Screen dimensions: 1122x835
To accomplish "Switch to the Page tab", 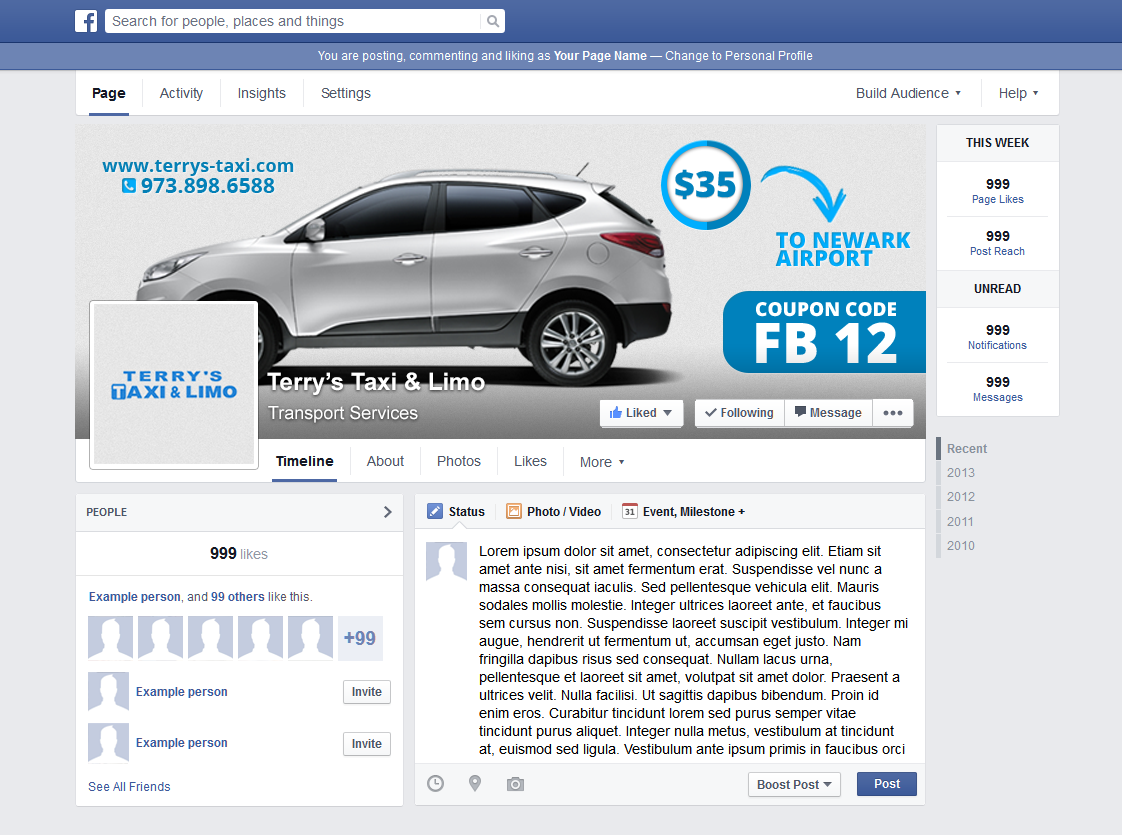I will (109, 93).
